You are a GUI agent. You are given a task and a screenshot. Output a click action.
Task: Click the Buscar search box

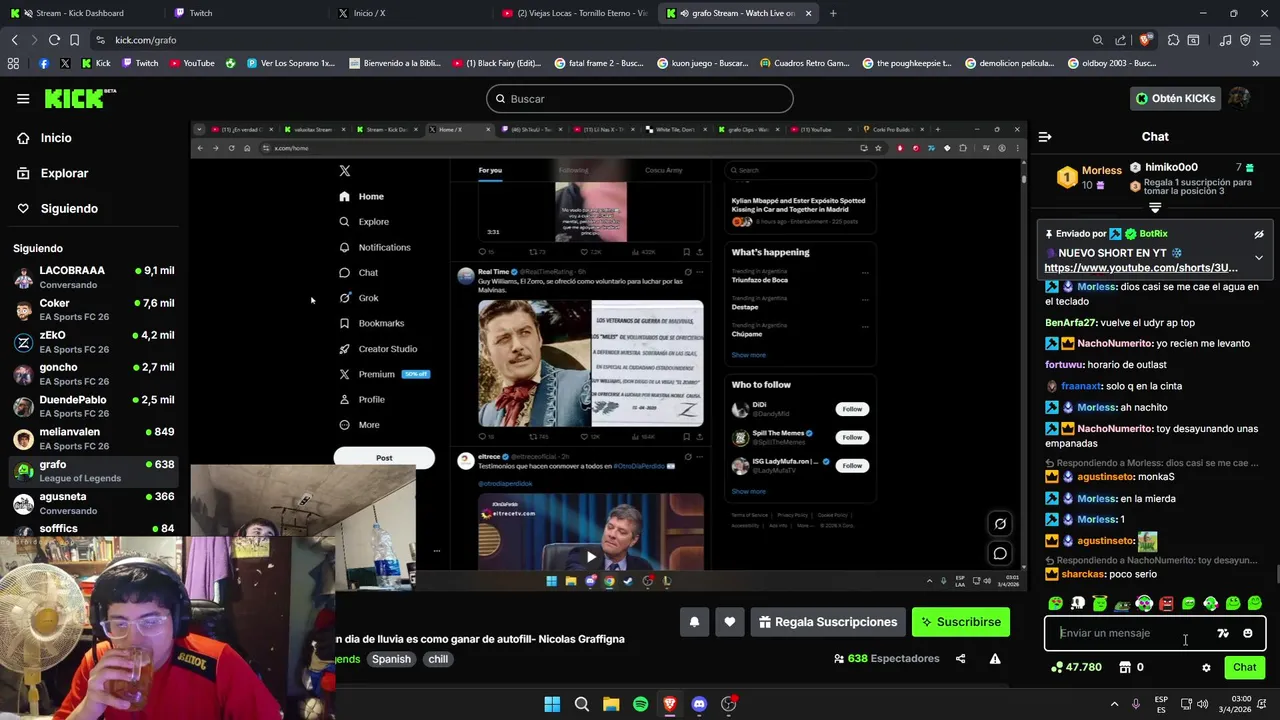click(x=640, y=99)
